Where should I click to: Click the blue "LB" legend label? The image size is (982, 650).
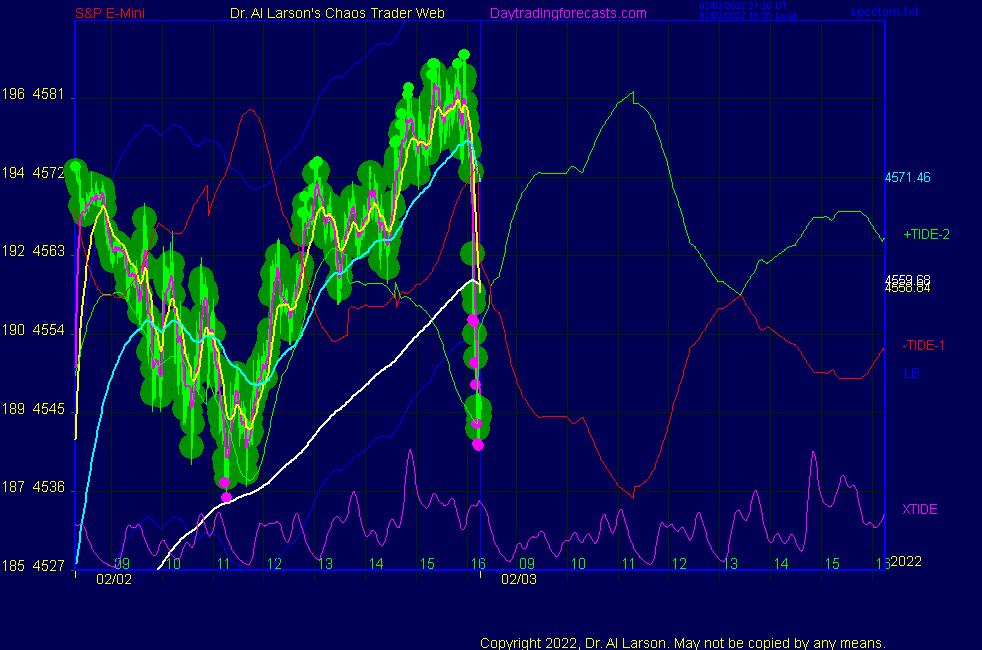coord(911,373)
